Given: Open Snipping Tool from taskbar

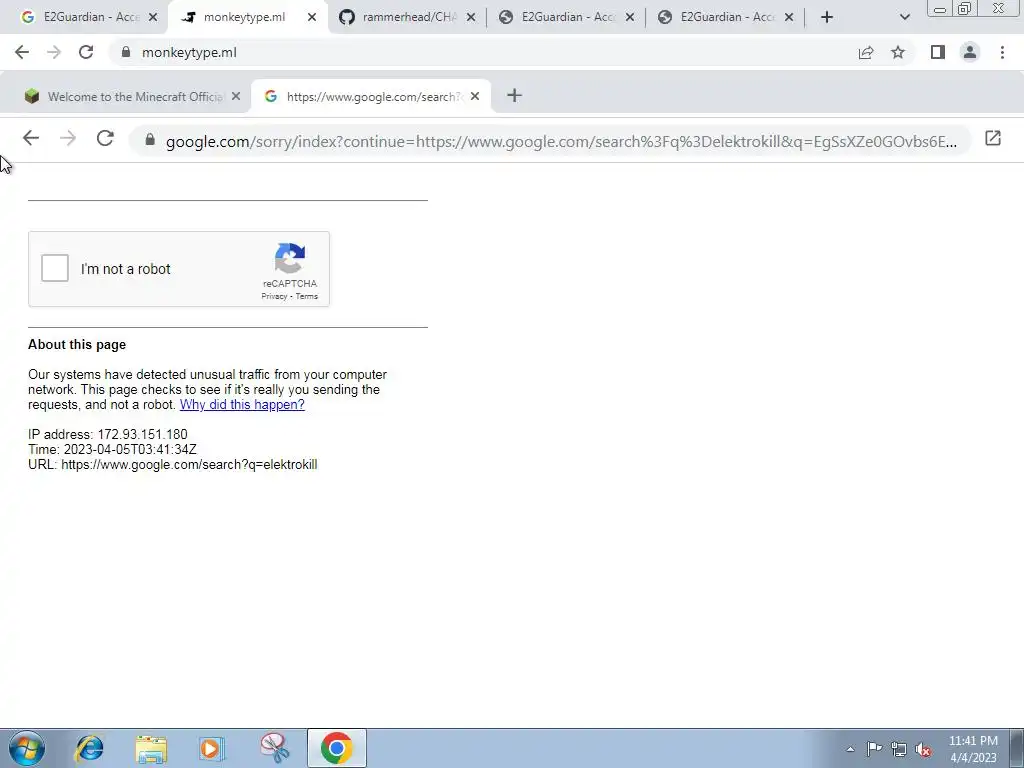Looking at the screenshot, I should tap(275, 748).
